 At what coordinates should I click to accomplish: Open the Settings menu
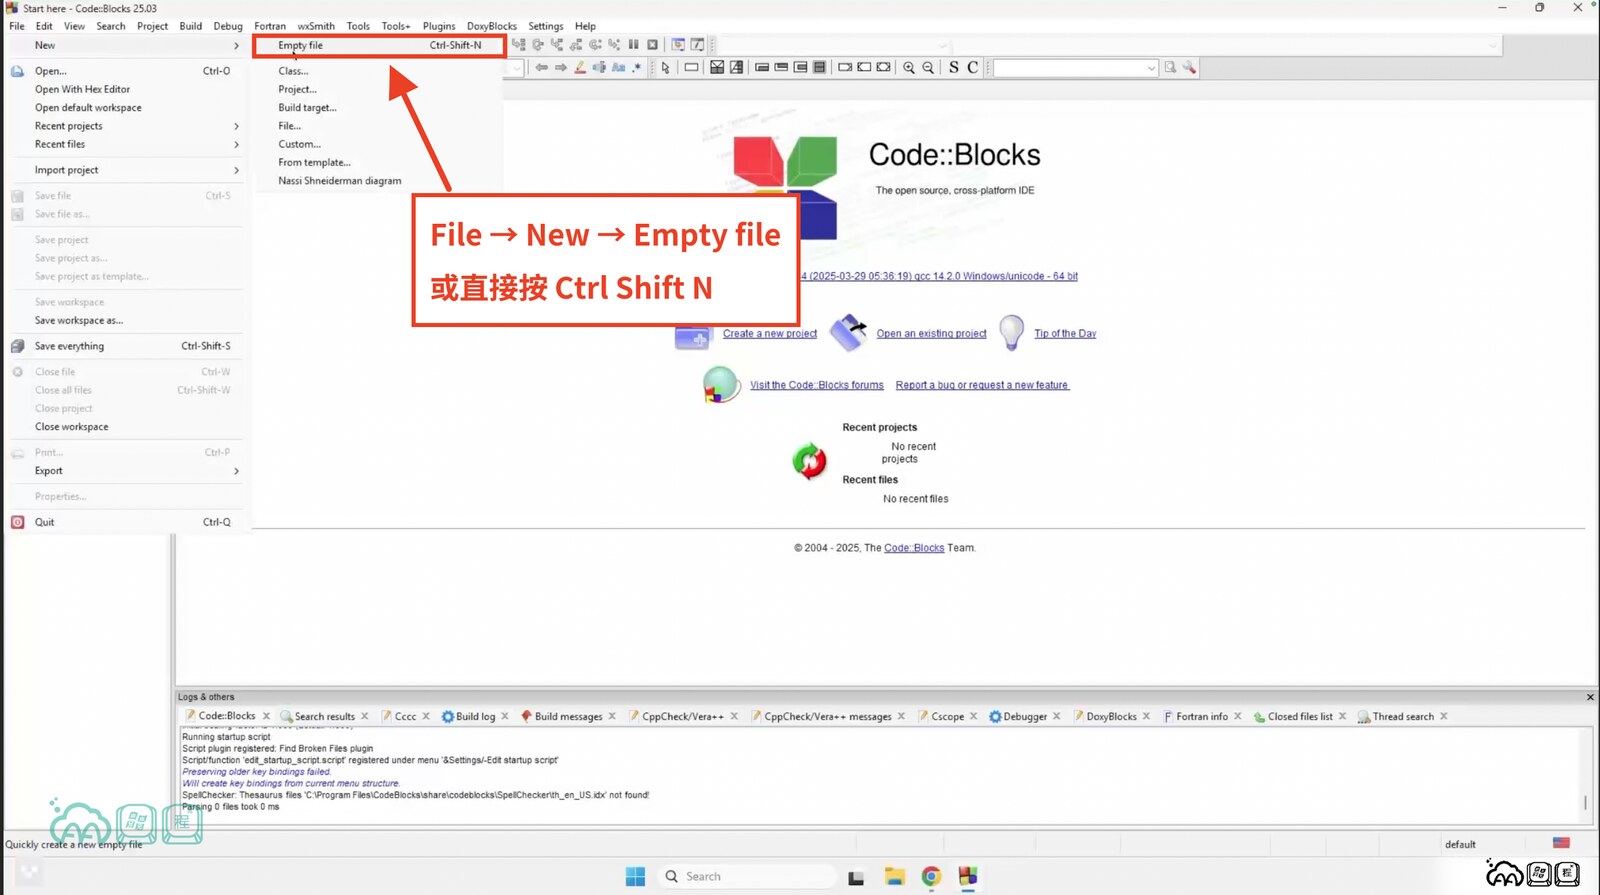point(546,26)
